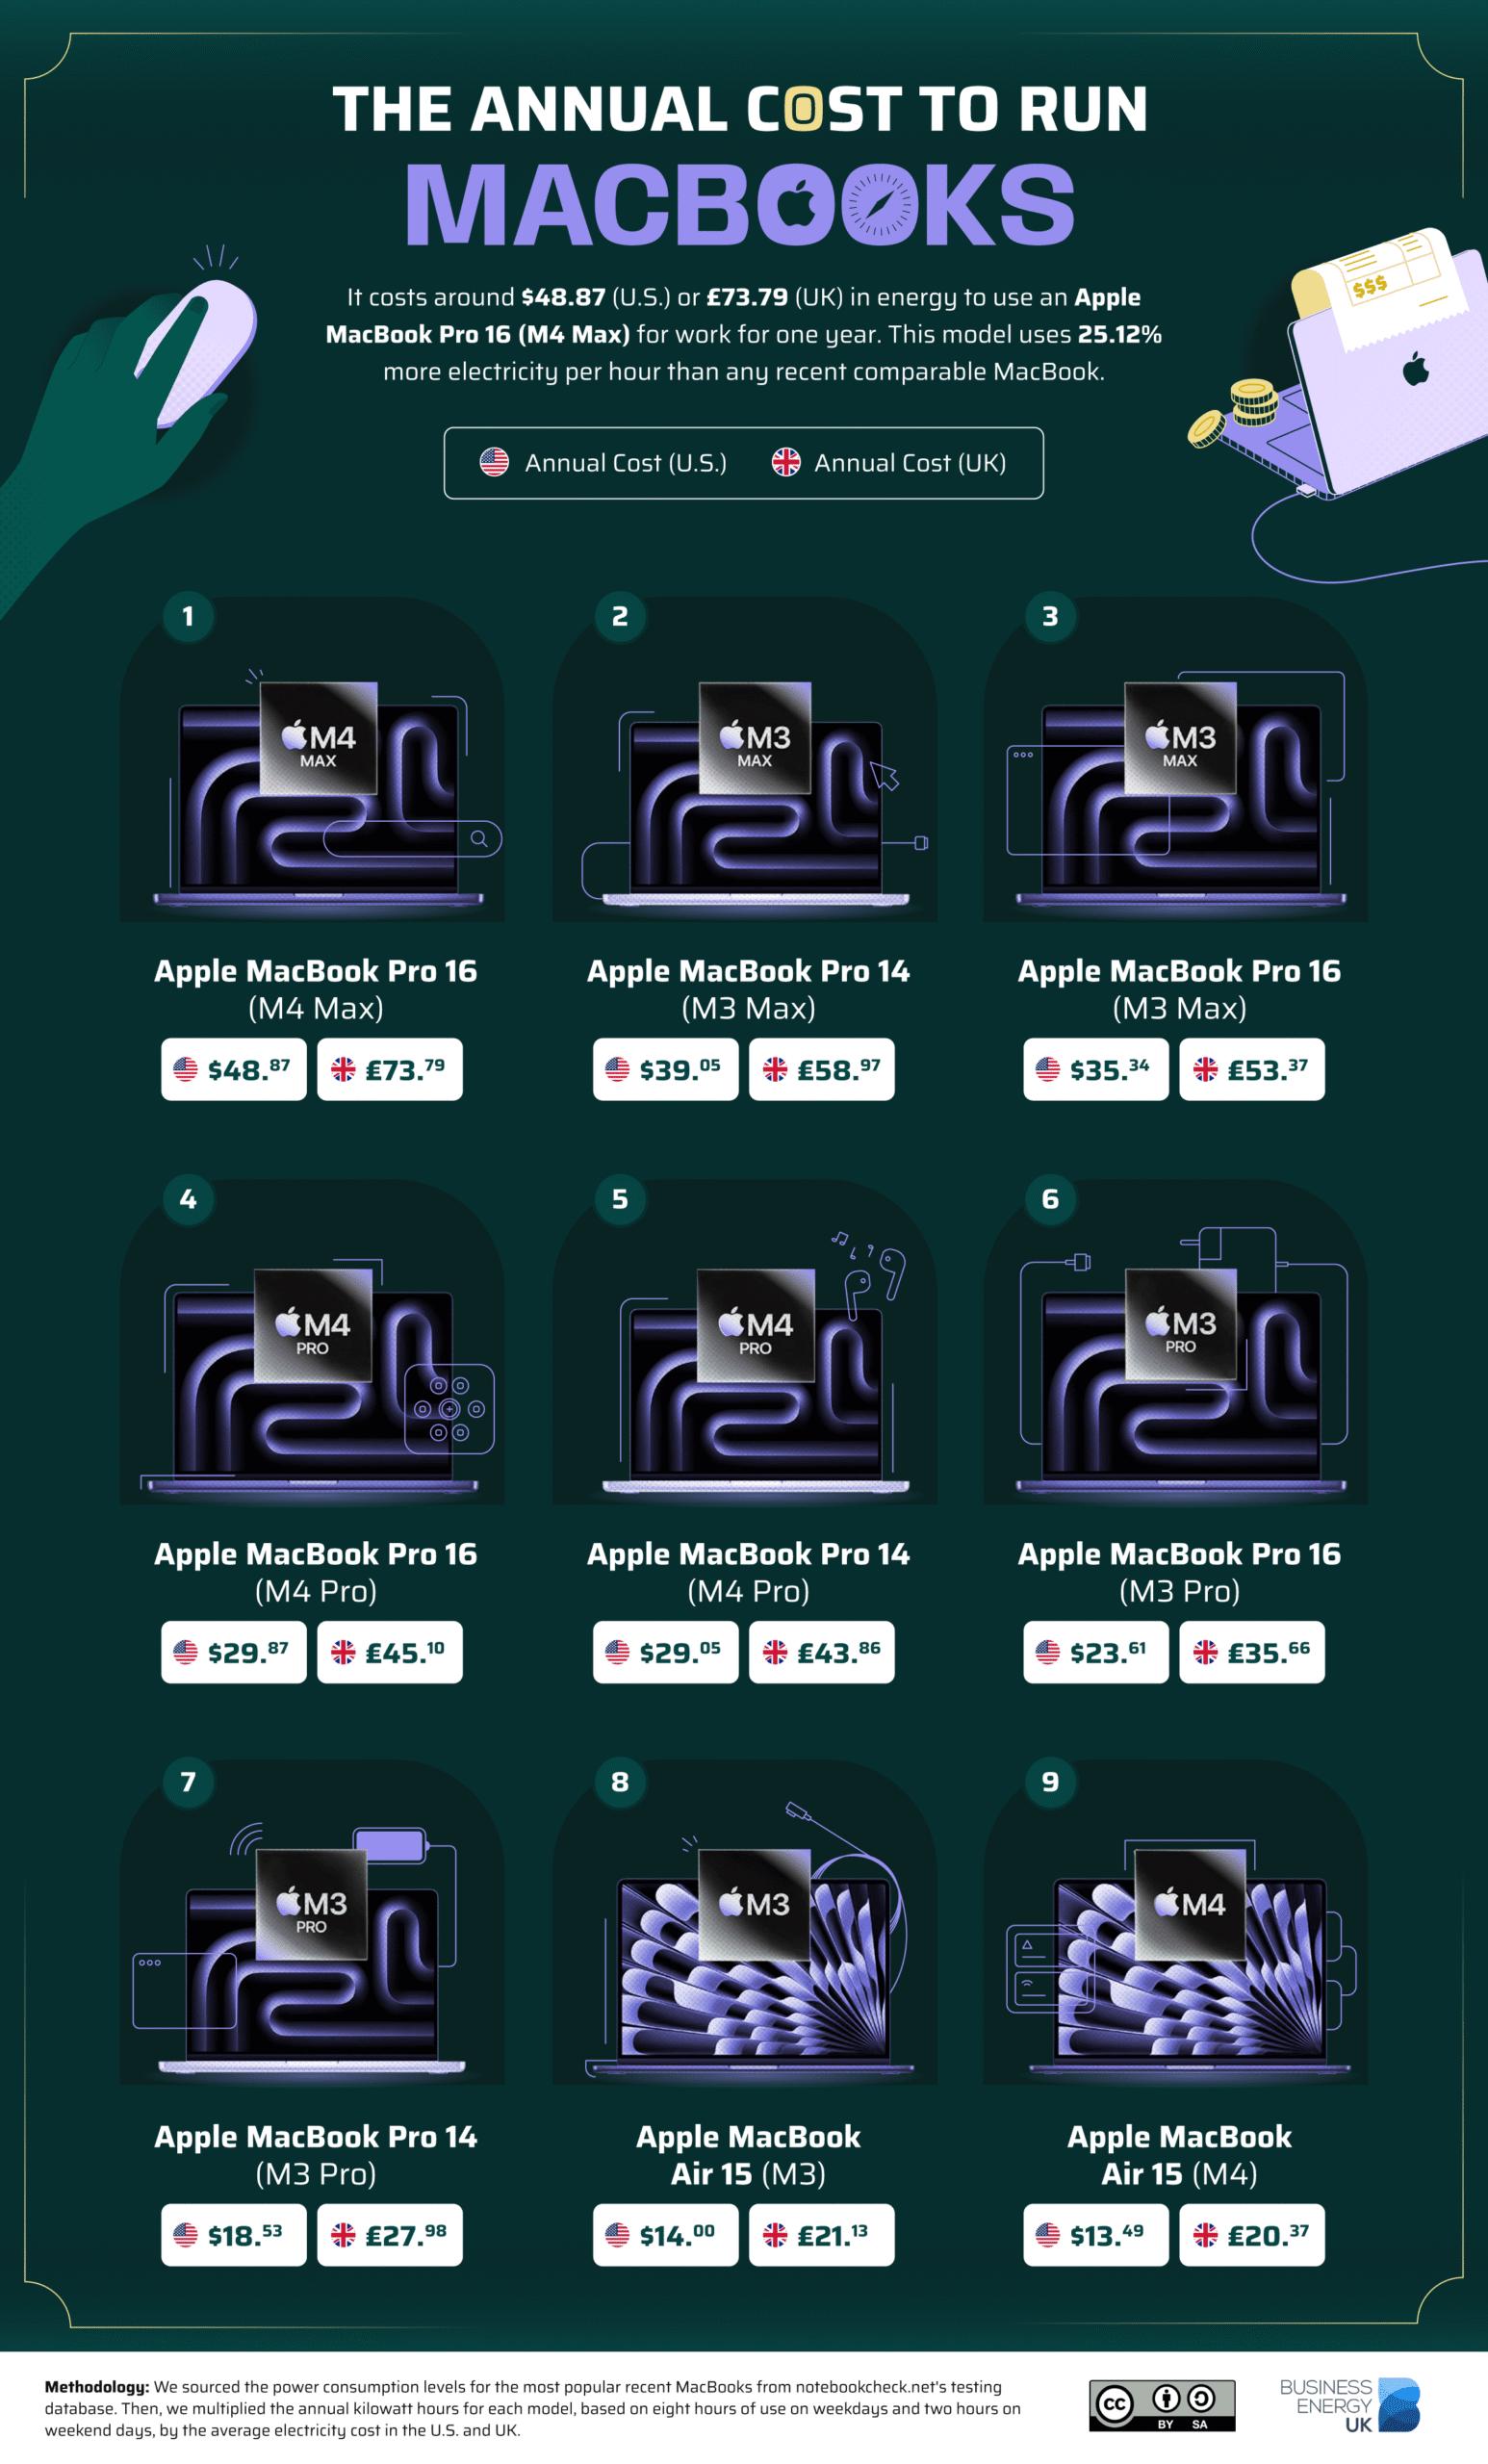Click the rank 1 number badge

pyautogui.click(x=188, y=616)
